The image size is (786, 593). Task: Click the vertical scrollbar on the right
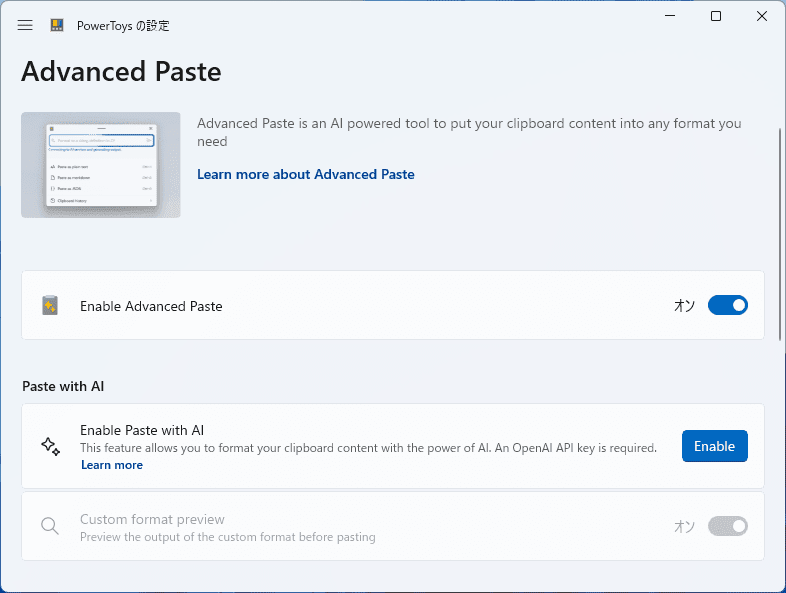[779, 235]
